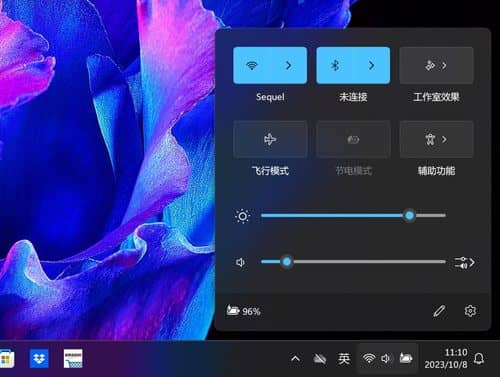Image resolution: width=500 pixels, height=377 pixels.
Task: Edit quick settings with pencil icon
Action: tap(439, 311)
